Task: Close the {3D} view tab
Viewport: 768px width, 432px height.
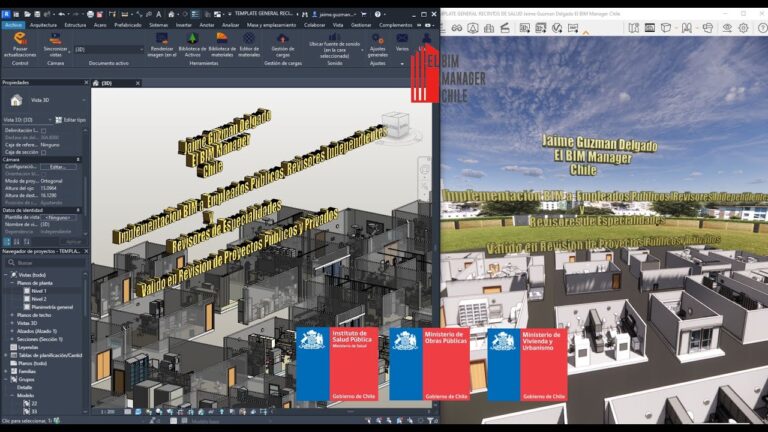Action: tap(138, 83)
